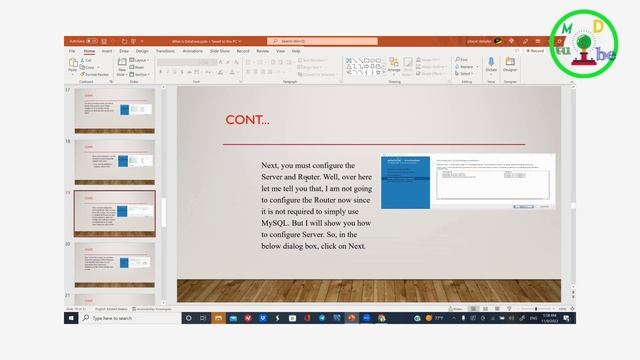Switch to Slide Sorter view icon
Viewport: 640px width, 360px height.
[485, 309]
